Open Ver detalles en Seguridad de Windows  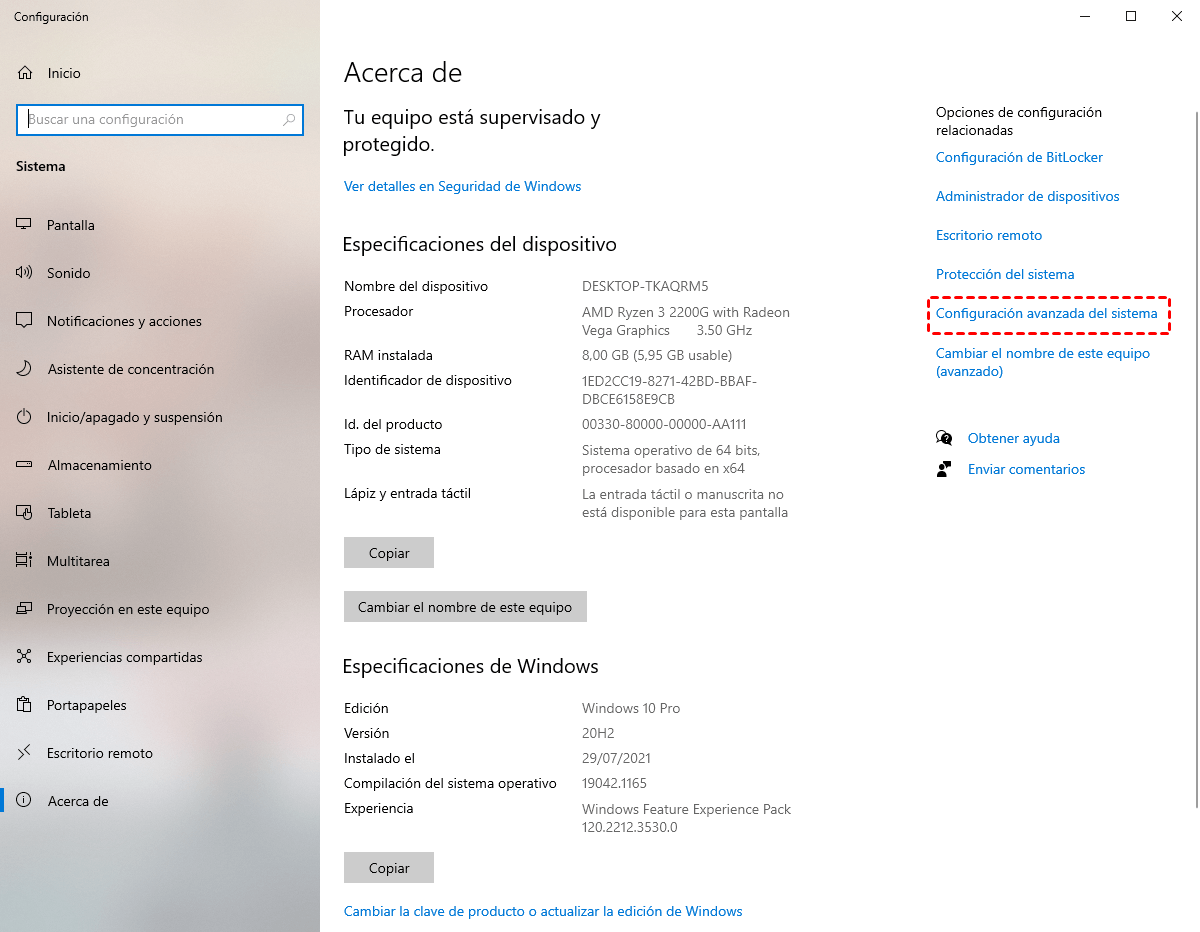pos(462,186)
